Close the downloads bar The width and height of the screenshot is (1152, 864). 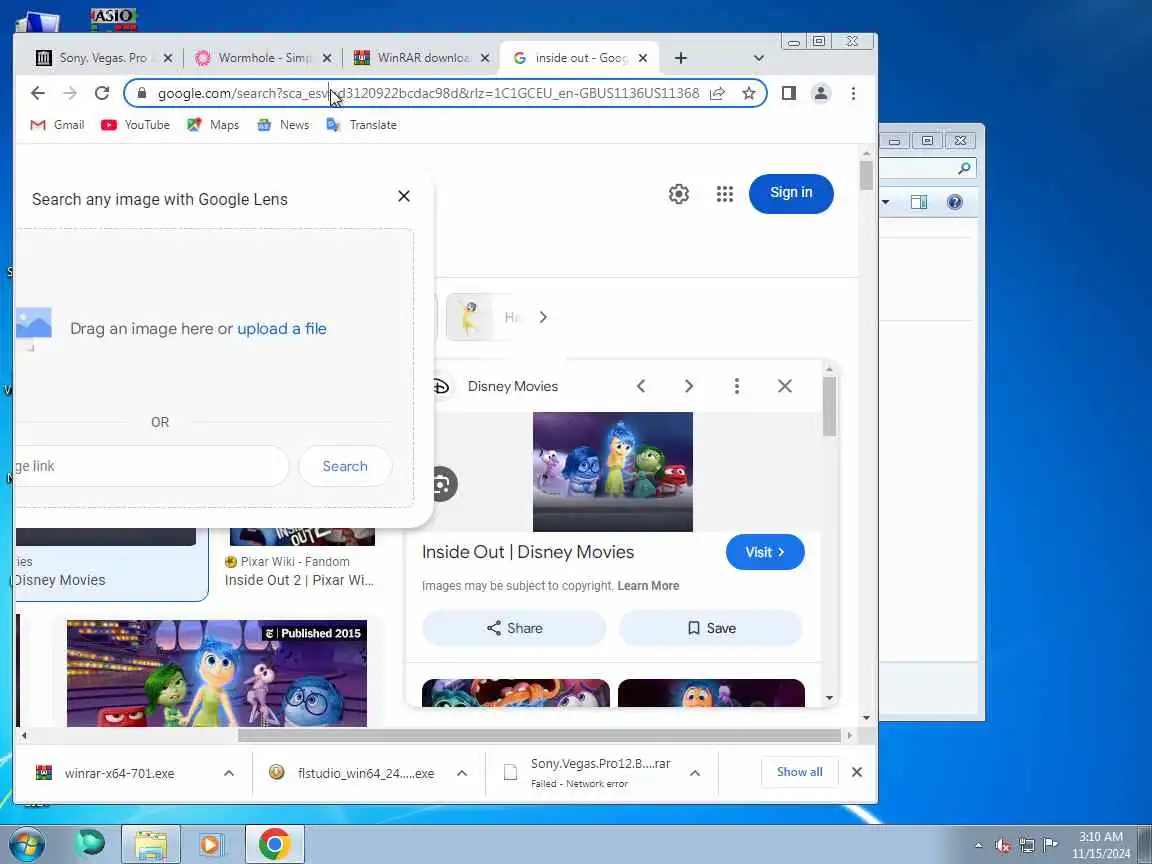(x=857, y=772)
